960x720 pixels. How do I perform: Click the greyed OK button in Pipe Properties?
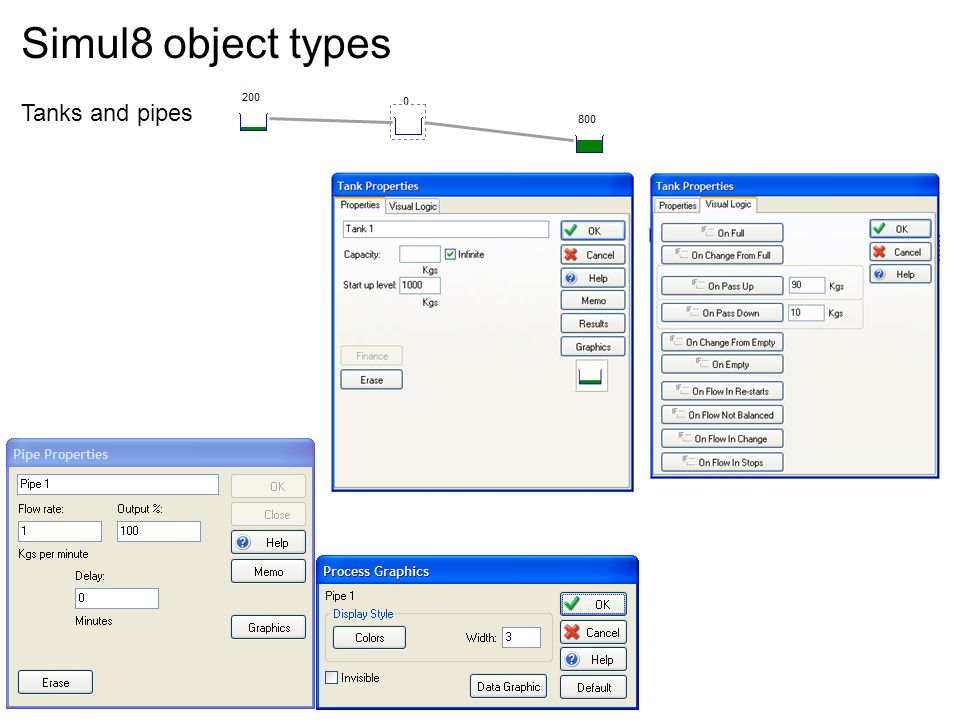click(x=268, y=486)
